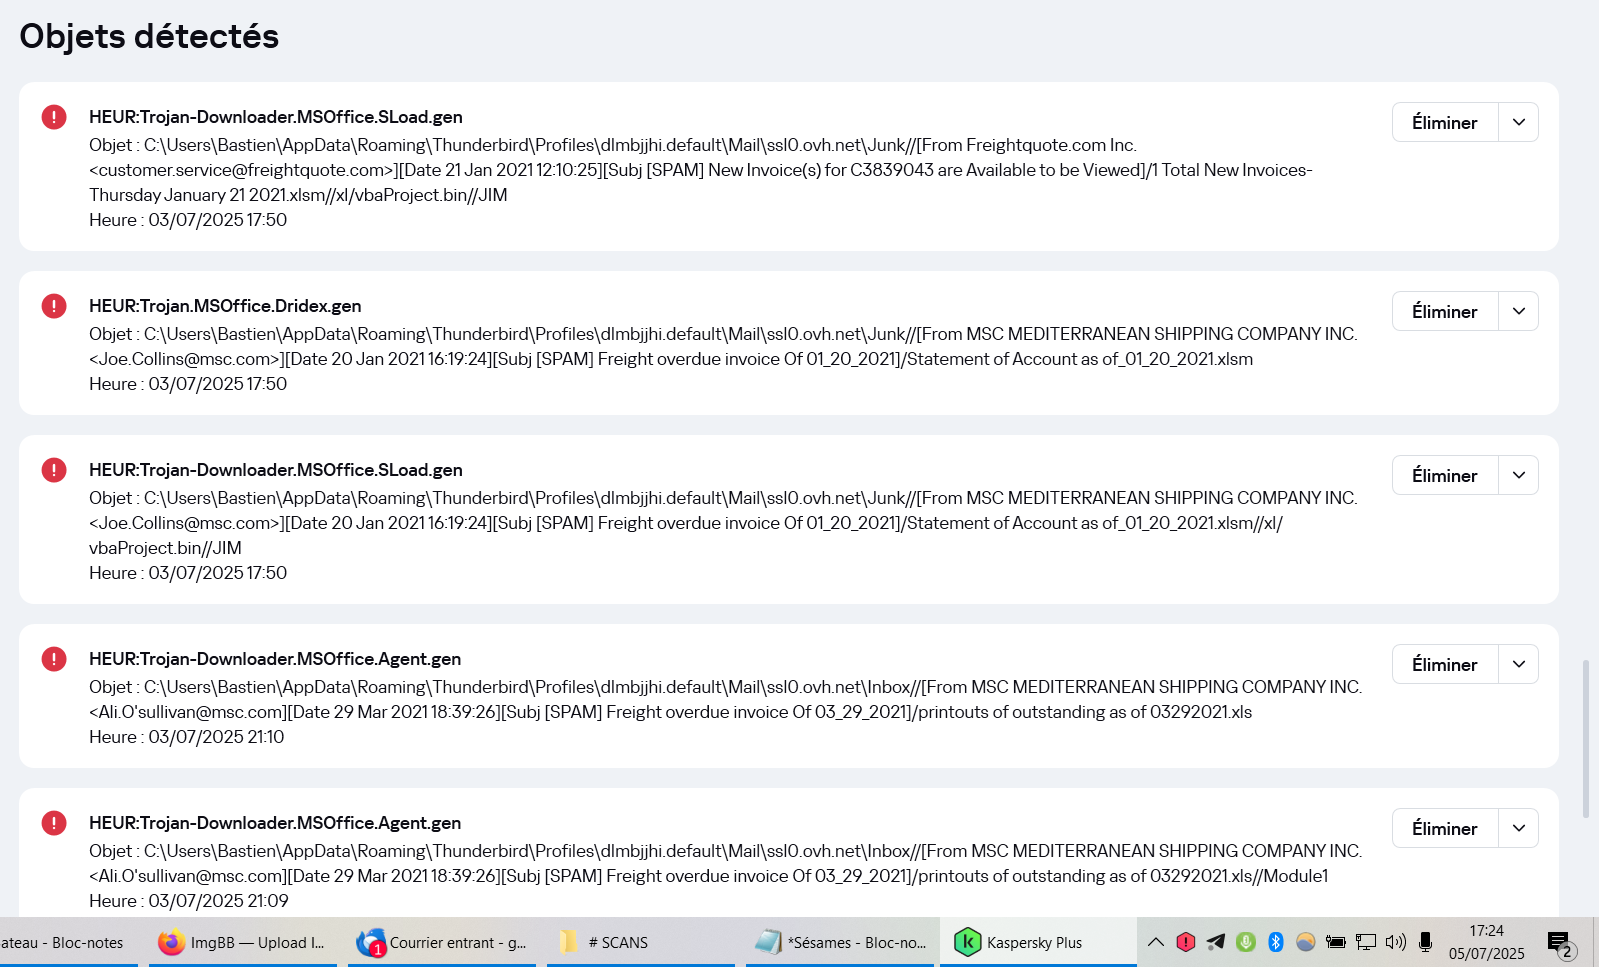The height and width of the screenshot is (967, 1599).
Task: Click the alert icon for the Joe.Collins SLoad.gen detection
Action: click(54, 470)
